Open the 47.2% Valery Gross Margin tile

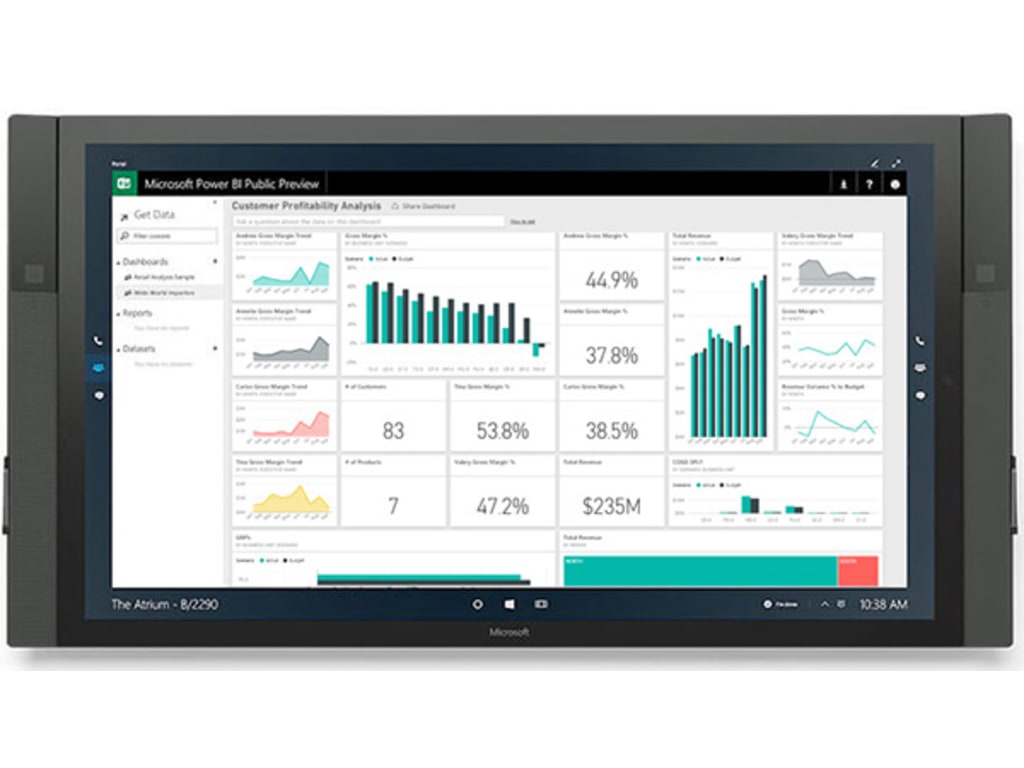click(x=502, y=492)
